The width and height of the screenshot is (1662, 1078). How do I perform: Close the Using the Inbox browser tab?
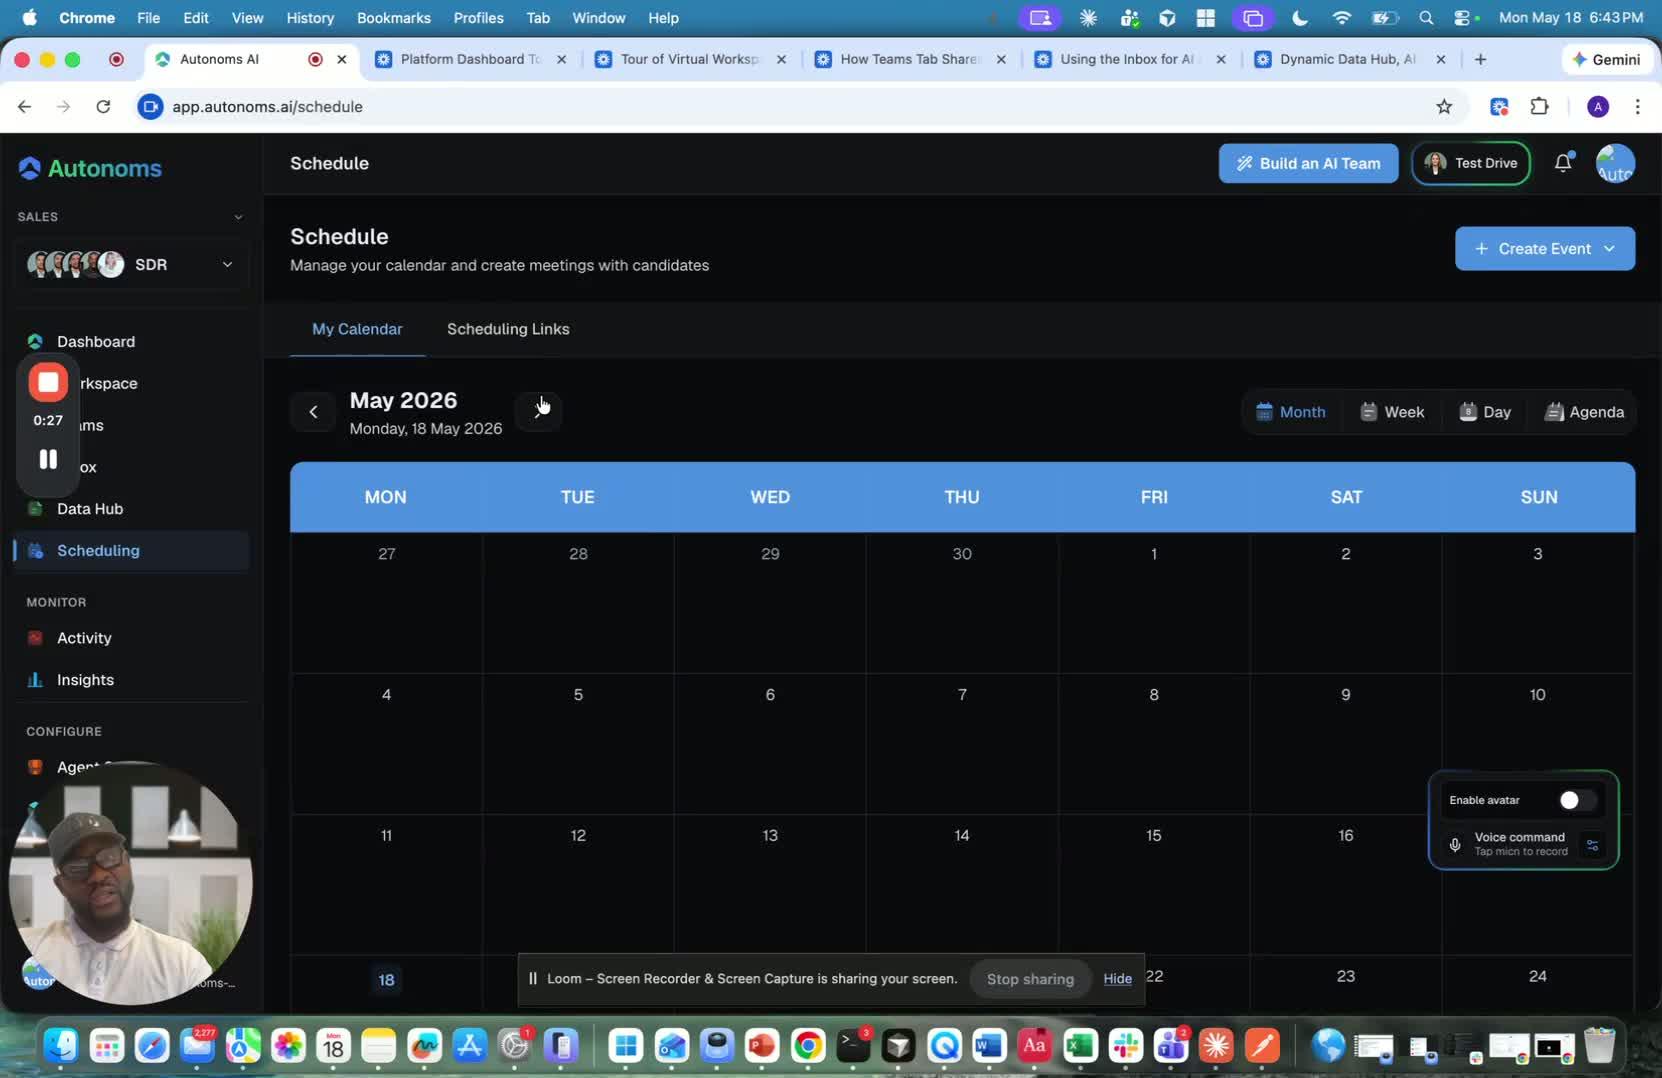click(x=1220, y=59)
